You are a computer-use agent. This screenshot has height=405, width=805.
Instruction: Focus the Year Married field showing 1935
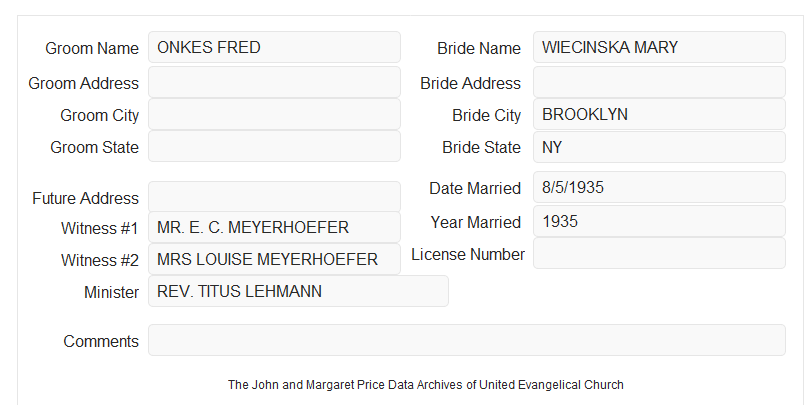point(659,221)
